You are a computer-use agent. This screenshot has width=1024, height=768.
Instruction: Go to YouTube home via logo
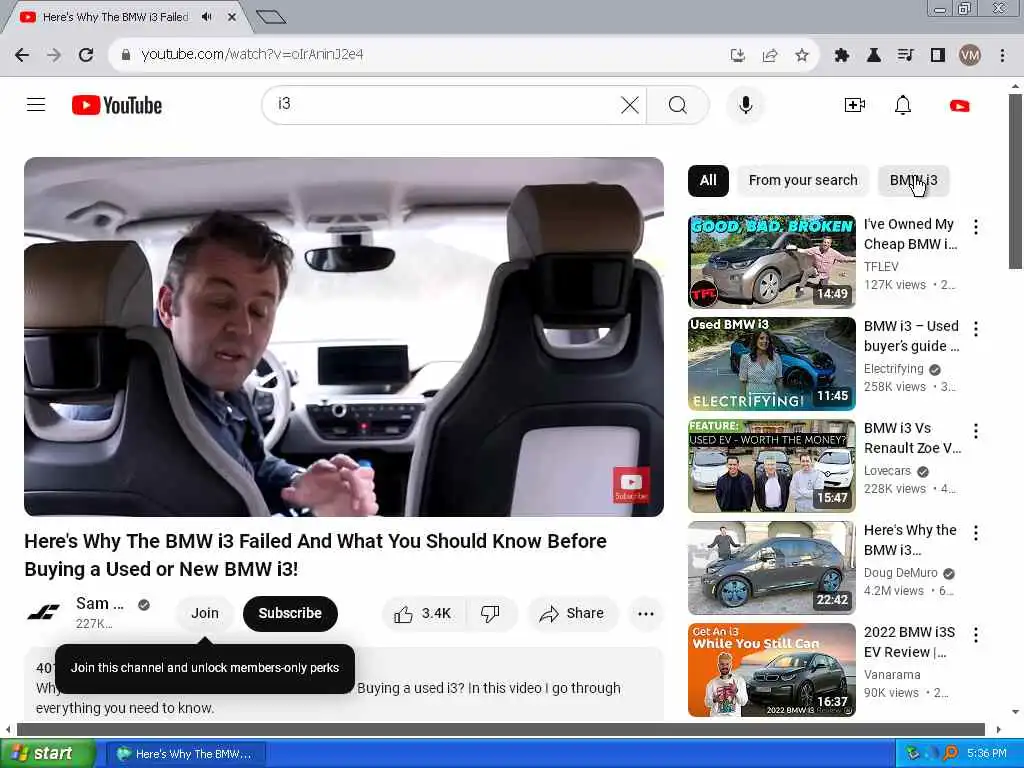point(117,105)
